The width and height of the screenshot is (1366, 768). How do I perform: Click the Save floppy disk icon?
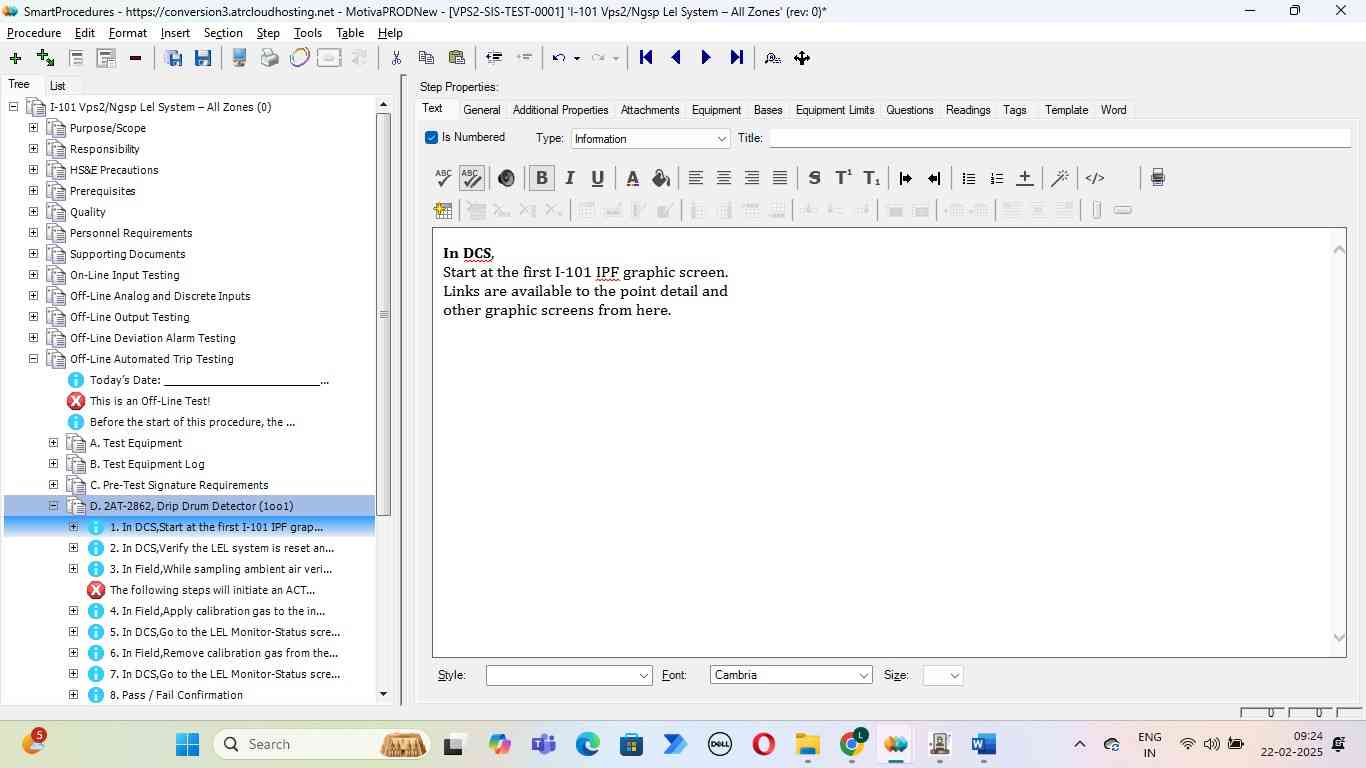pos(203,58)
